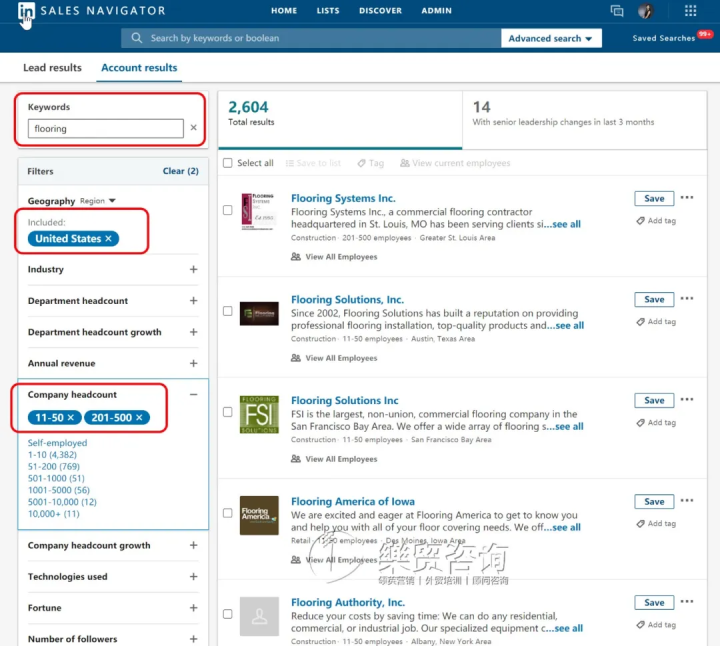
Task: Switch to Lead results tab
Action: [52, 67]
